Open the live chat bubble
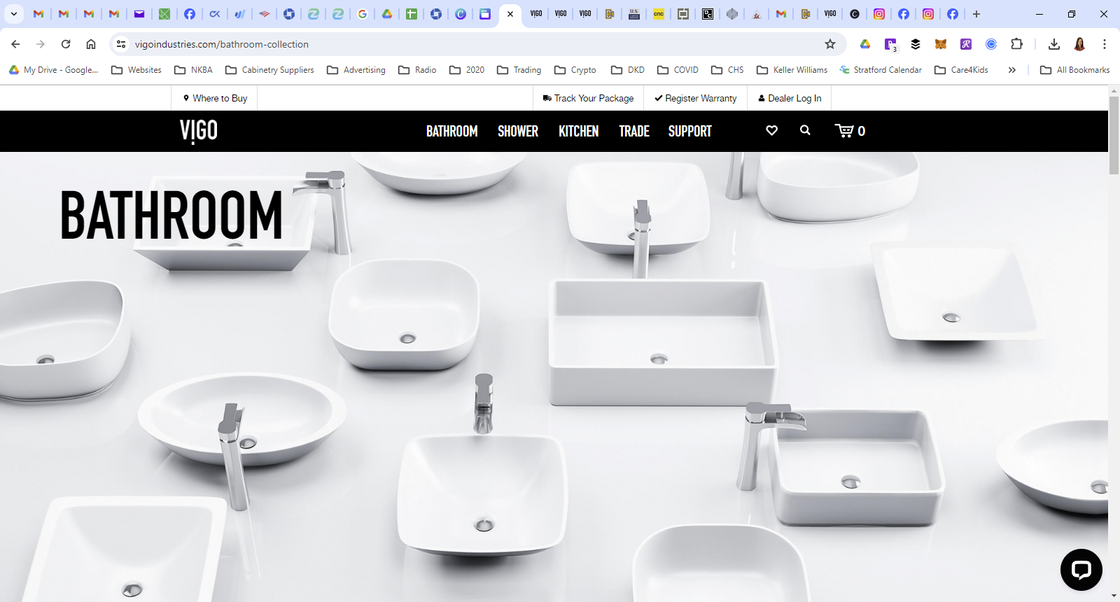This screenshot has height=602, width=1120. point(1080,570)
